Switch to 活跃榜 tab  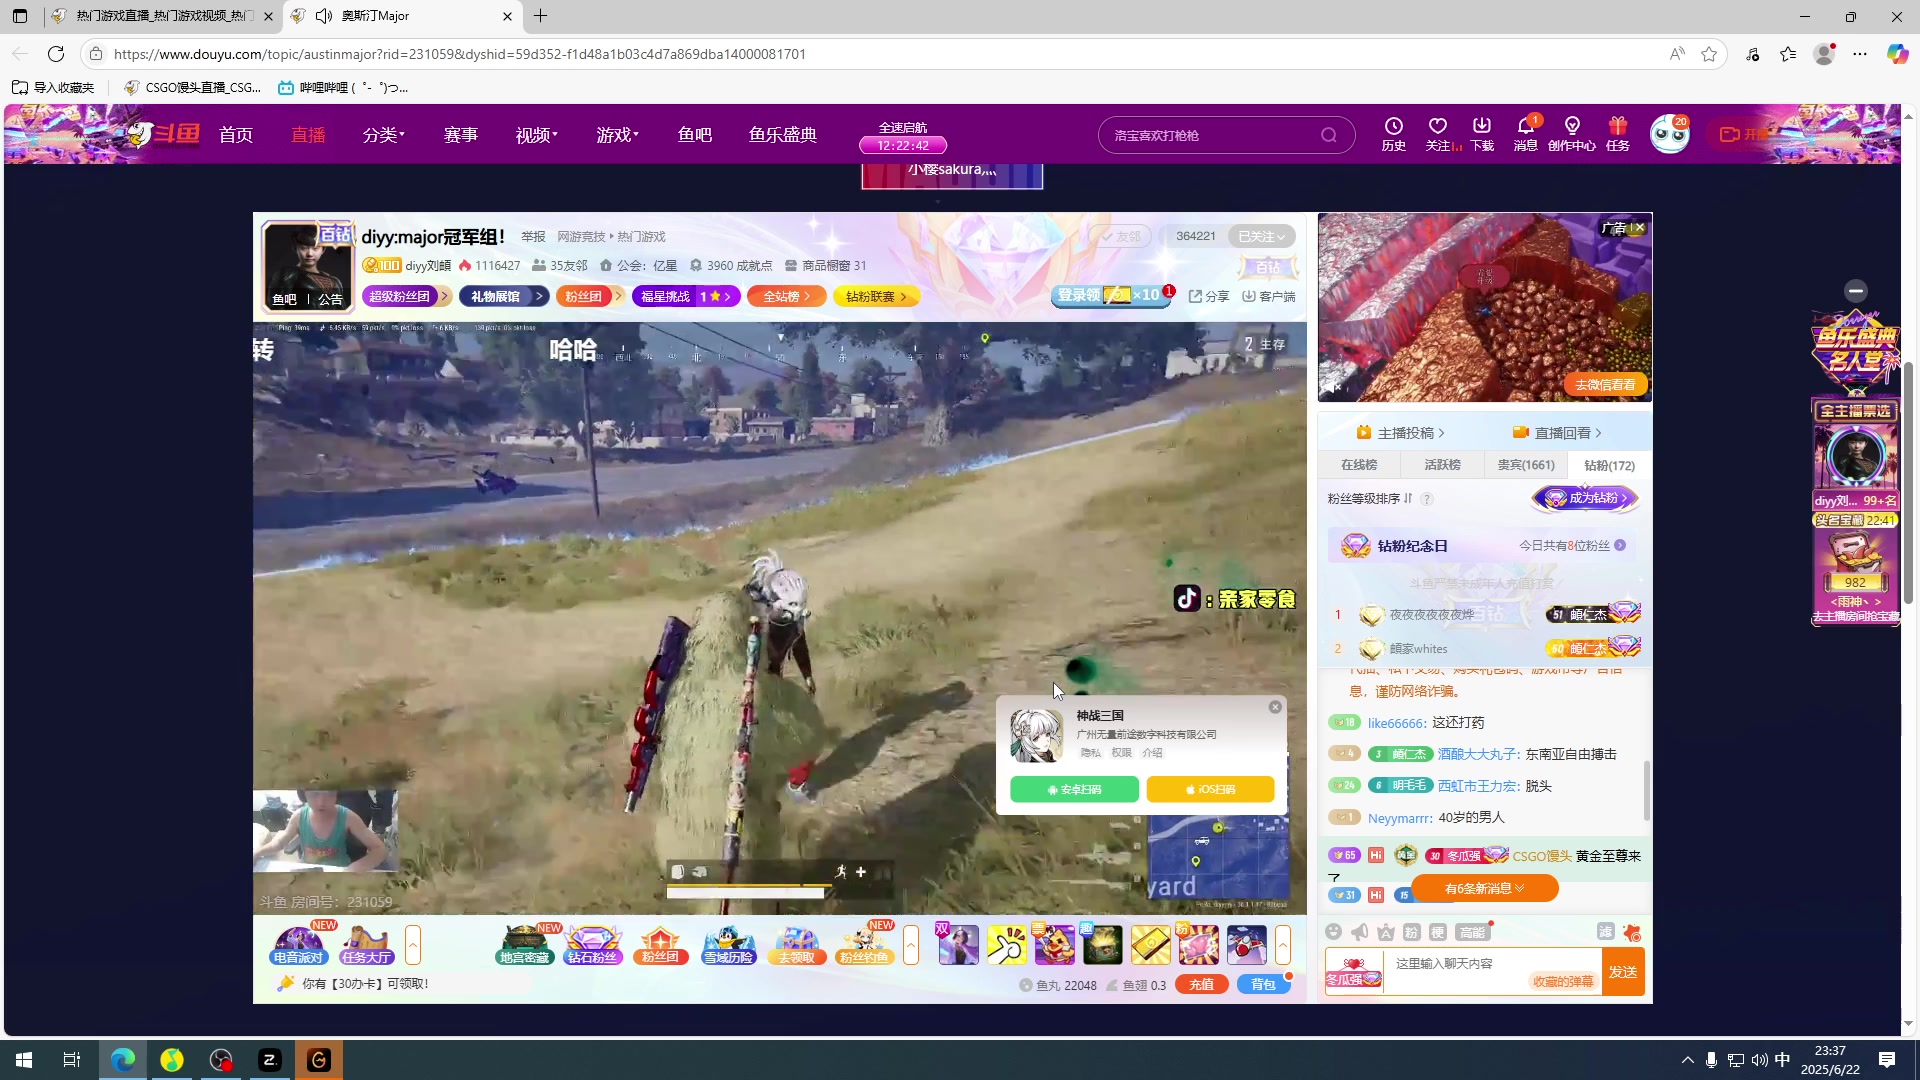point(1442,465)
